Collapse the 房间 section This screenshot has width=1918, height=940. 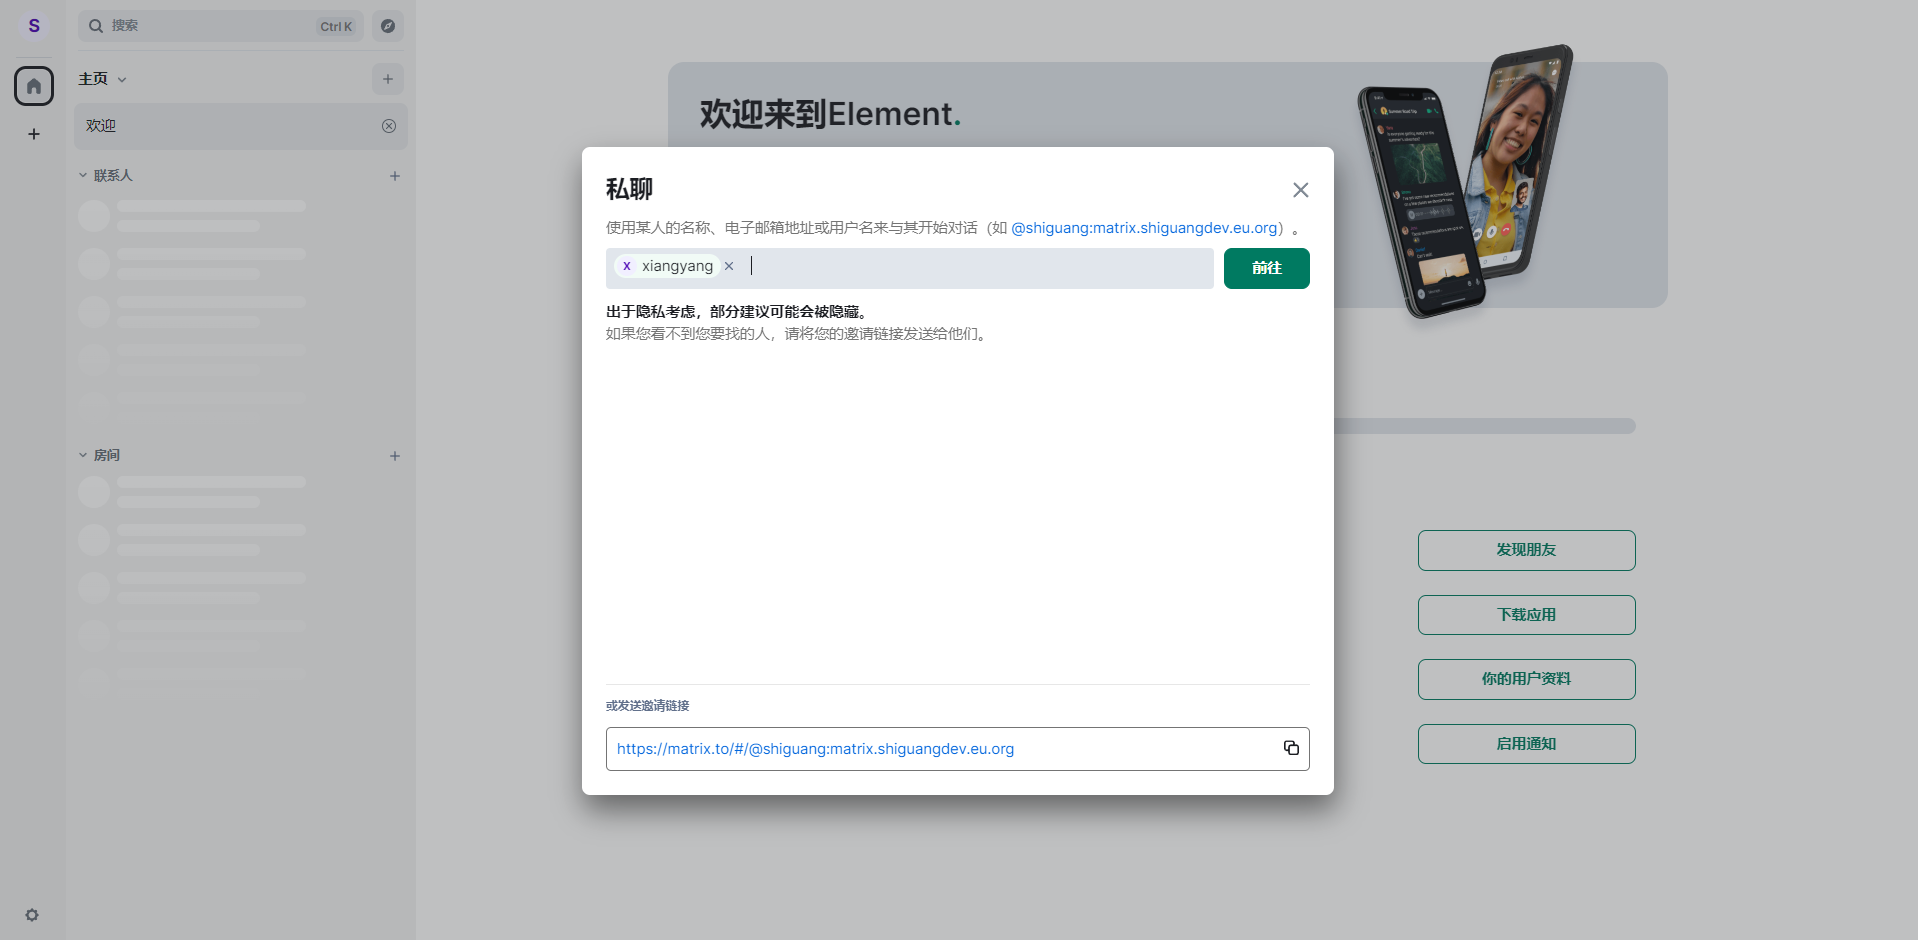(83, 455)
